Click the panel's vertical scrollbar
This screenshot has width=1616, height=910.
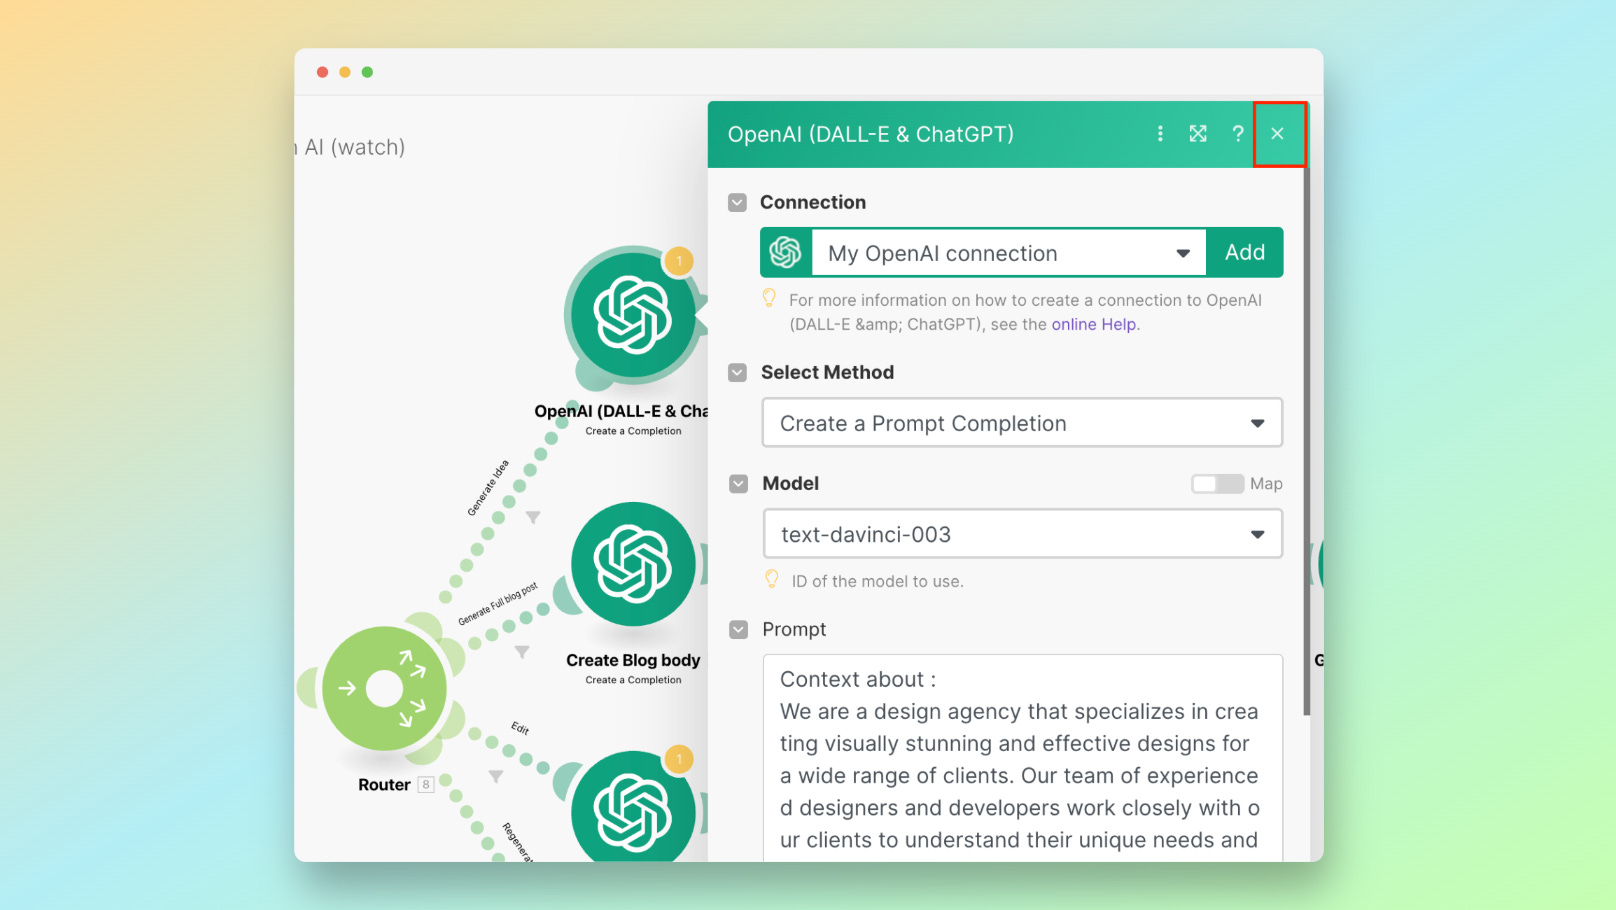[1306, 440]
